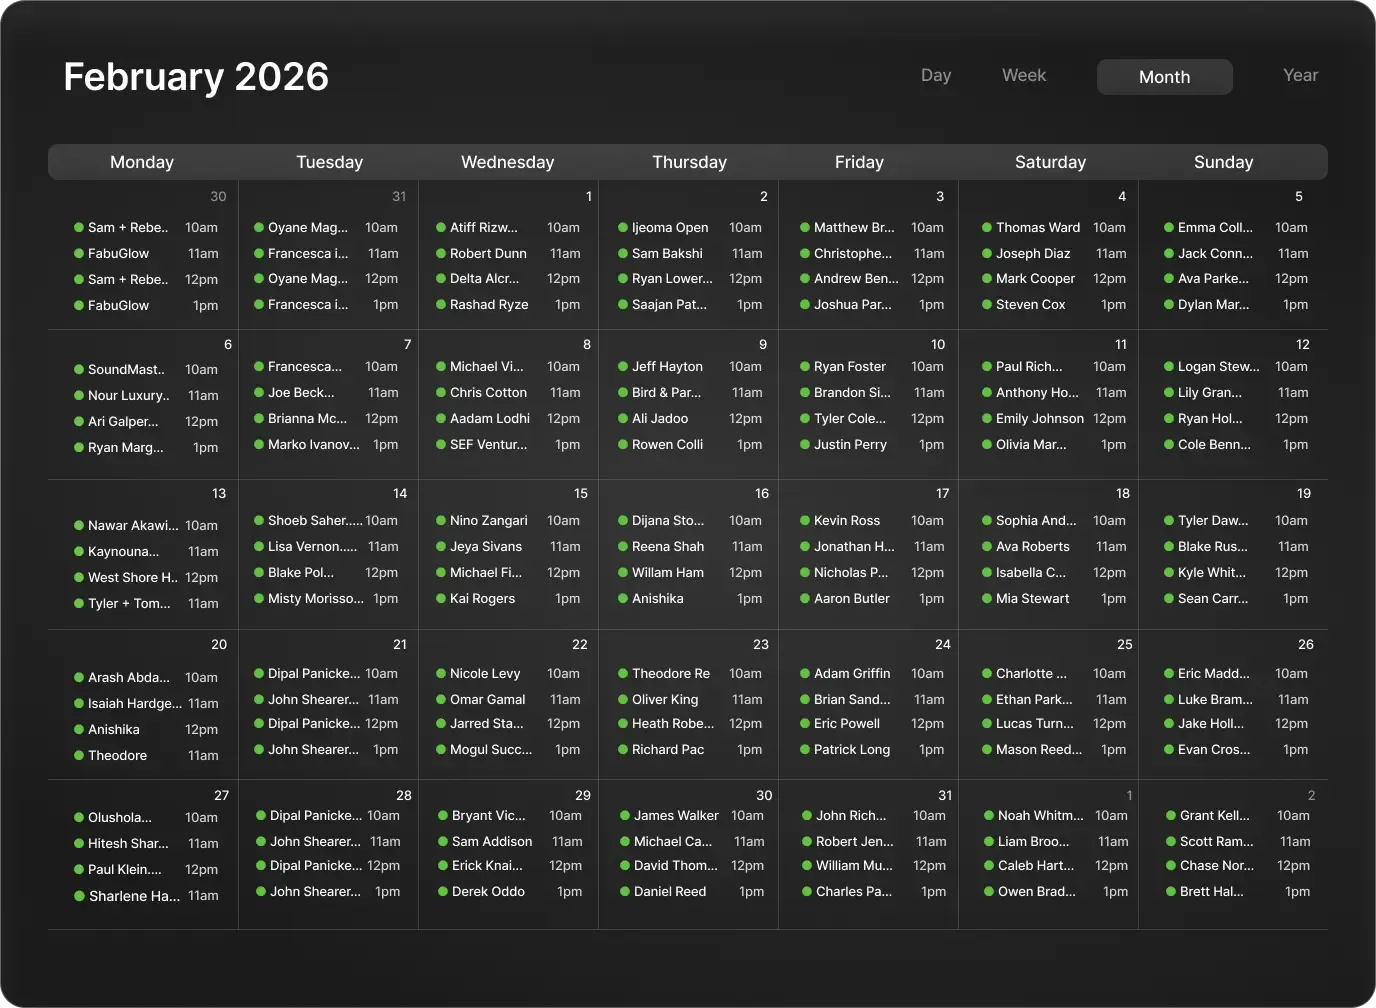1376x1008 pixels.
Task: Open the Thomas Ward 10am event
Action: [1053, 228]
